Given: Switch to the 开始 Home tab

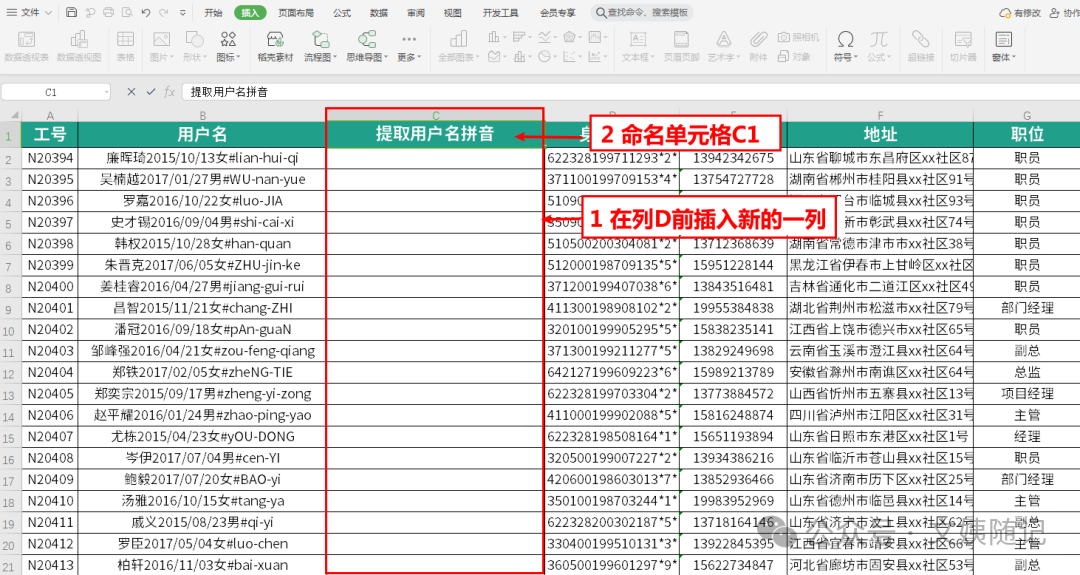Looking at the screenshot, I should click(214, 12).
